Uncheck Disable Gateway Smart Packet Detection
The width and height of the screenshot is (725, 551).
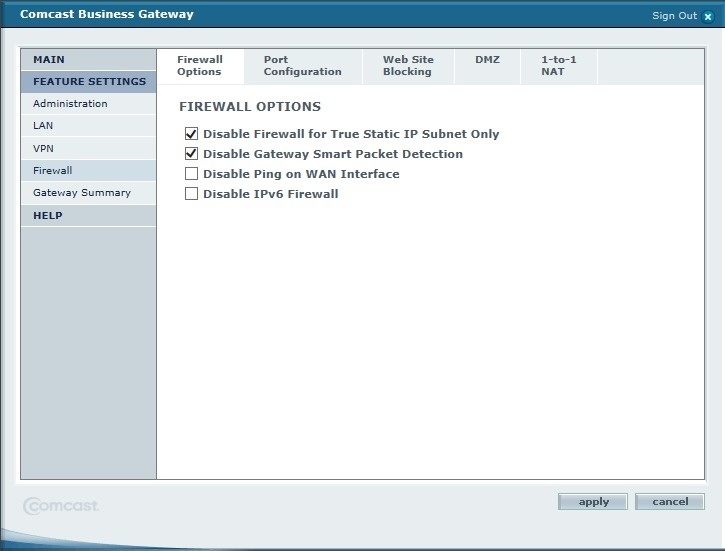point(191,153)
